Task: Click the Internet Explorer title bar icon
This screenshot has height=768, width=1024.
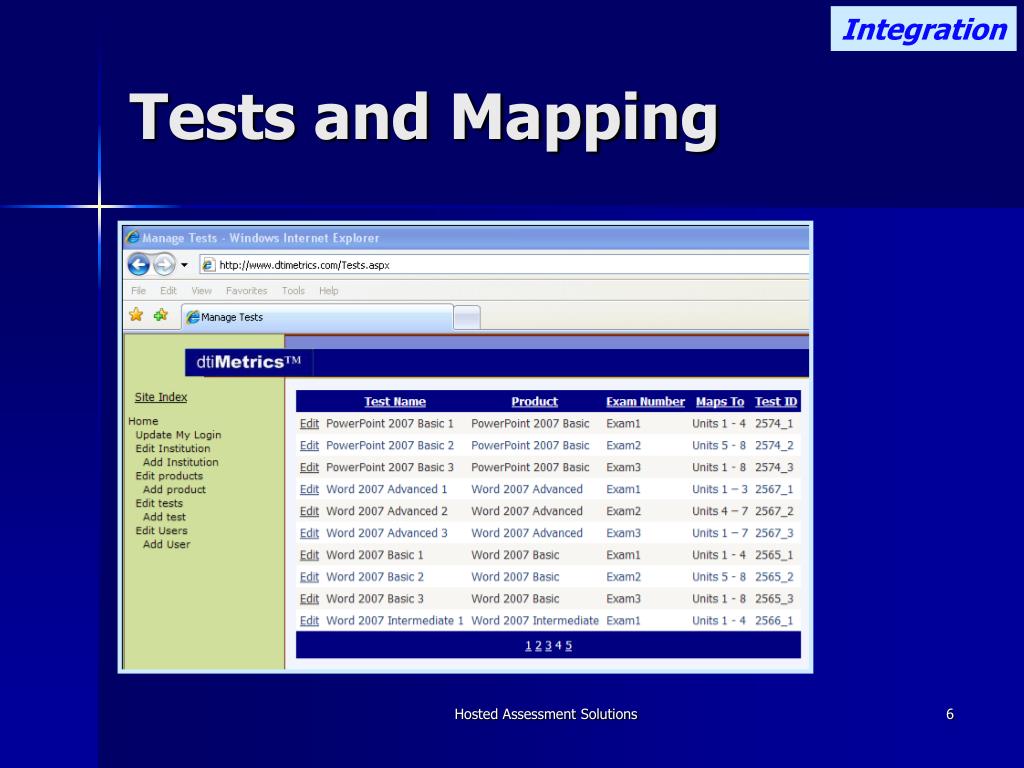Action: coord(133,237)
